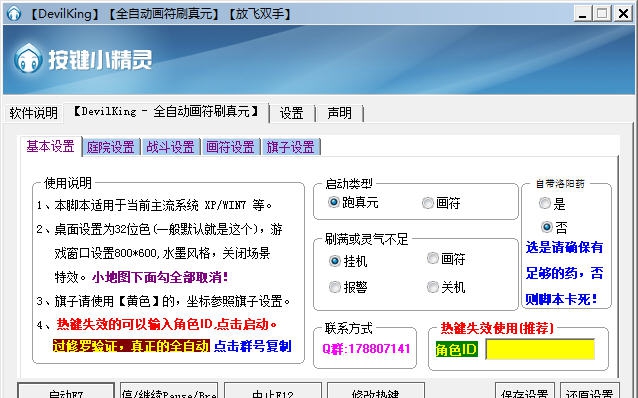Select 是 for 自带洛阳药
Viewport: 638px width, 398px height.
coord(552,203)
